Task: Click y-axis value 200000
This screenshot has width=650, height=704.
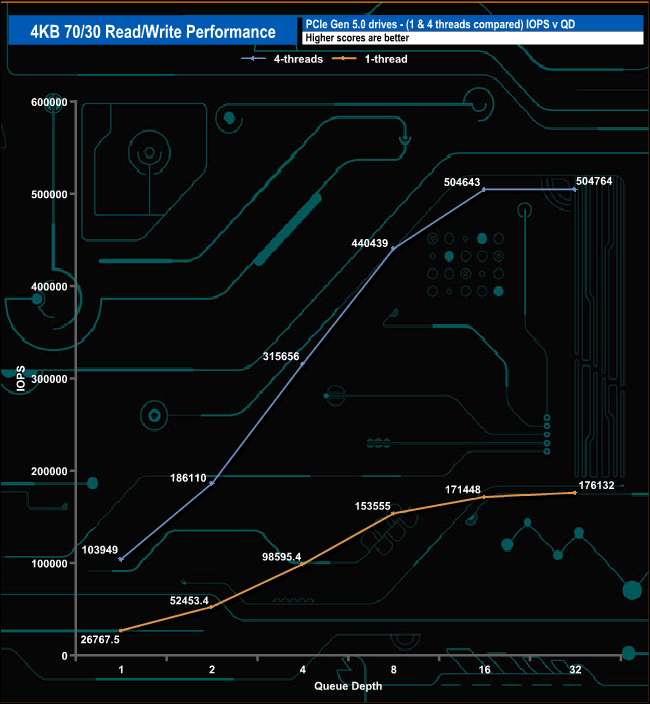Action: (49, 471)
